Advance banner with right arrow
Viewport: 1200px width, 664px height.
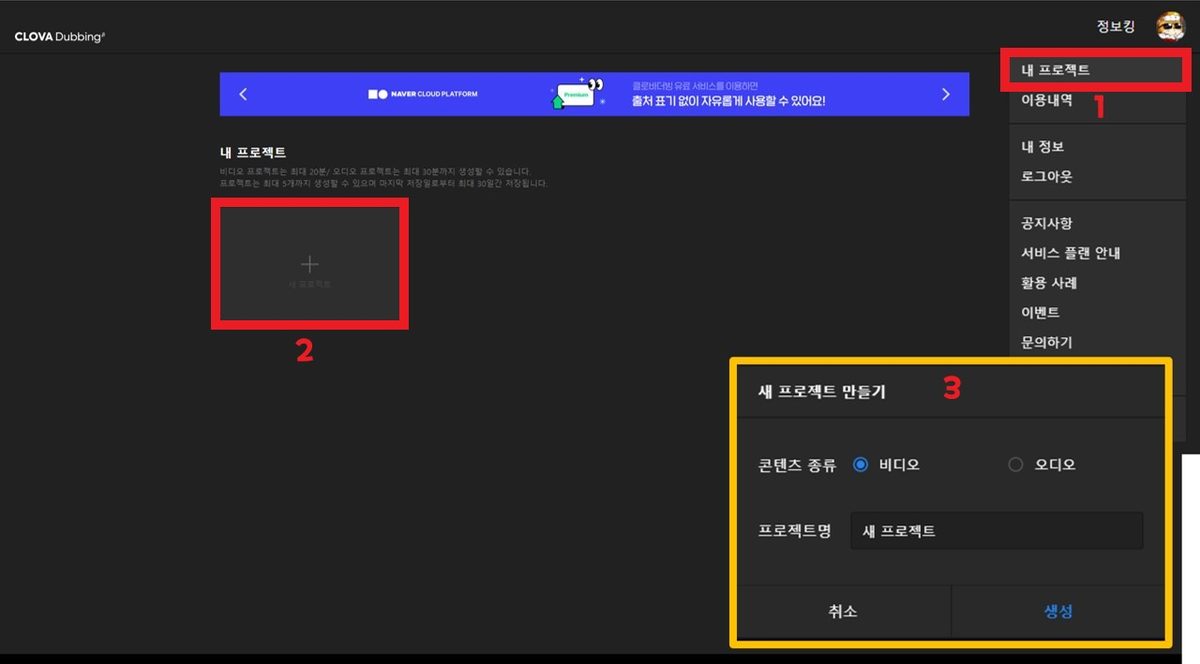pos(946,94)
